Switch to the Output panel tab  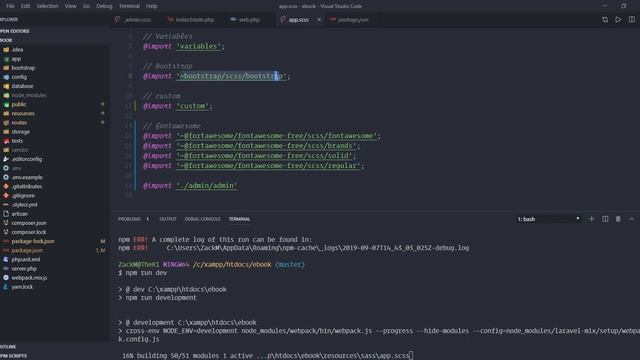click(x=168, y=219)
